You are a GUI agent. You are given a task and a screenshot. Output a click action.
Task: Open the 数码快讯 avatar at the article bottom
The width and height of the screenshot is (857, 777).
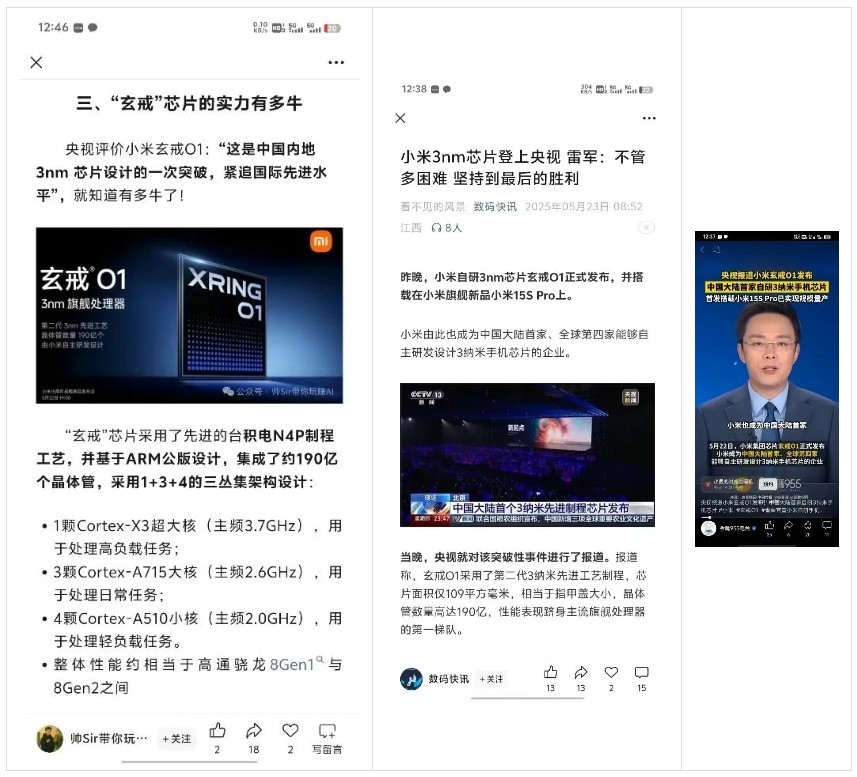point(411,679)
